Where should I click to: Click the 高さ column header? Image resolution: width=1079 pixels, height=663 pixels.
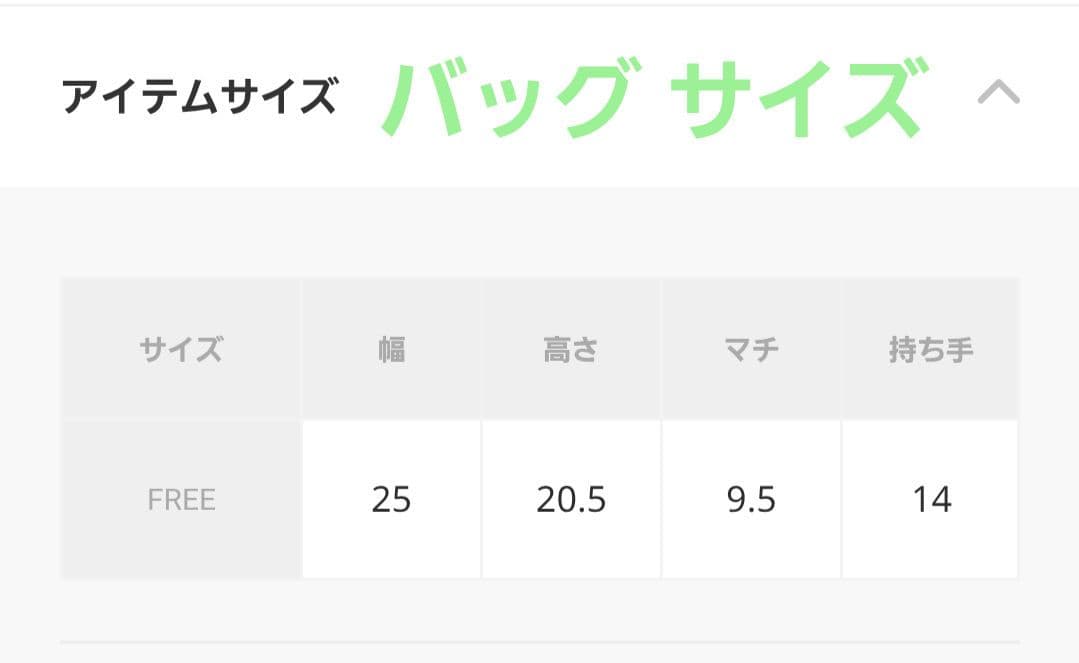(x=571, y=349)
